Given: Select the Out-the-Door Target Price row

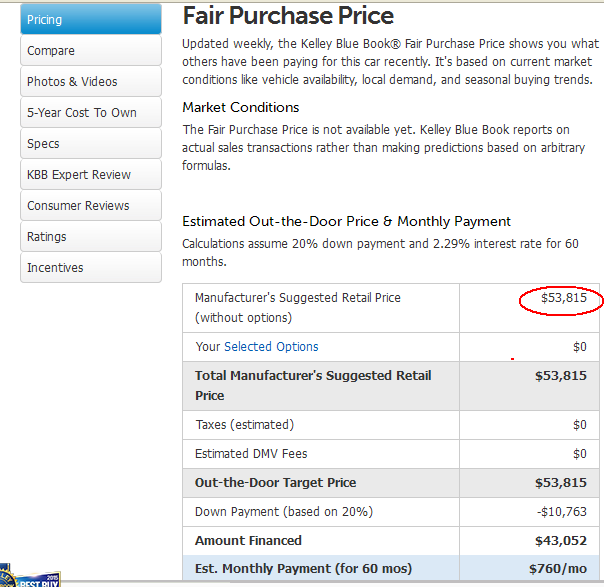Looking at the screenshot, I should (391, 483).
